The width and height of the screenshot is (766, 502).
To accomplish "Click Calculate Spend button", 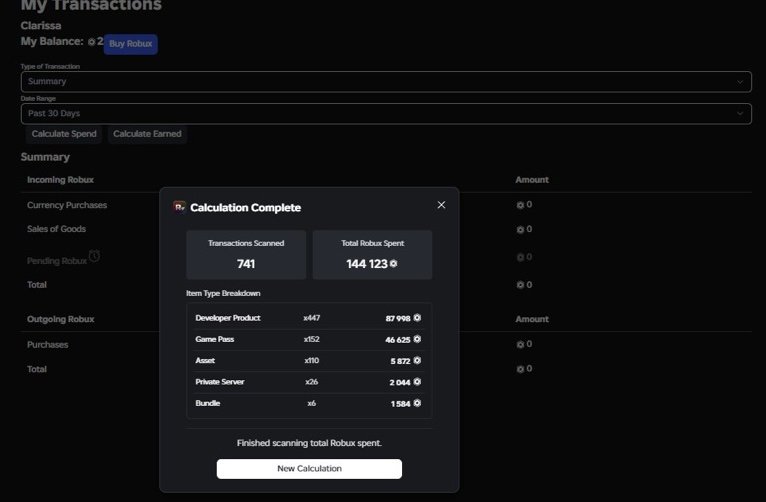I will tap(64, 134).
